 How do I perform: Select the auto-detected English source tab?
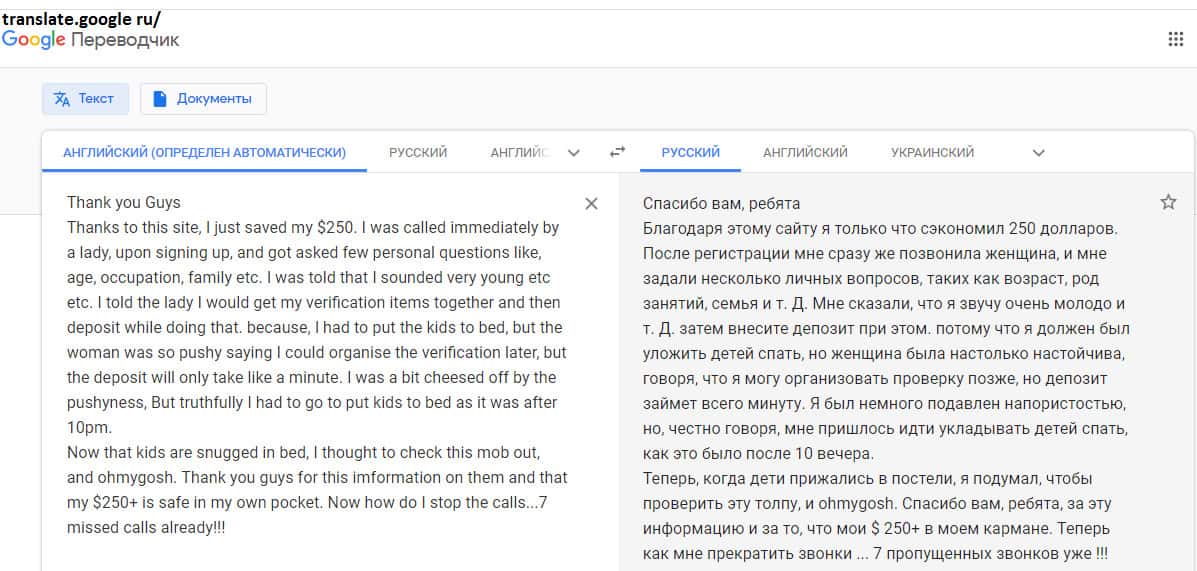(x=204, y=153)
